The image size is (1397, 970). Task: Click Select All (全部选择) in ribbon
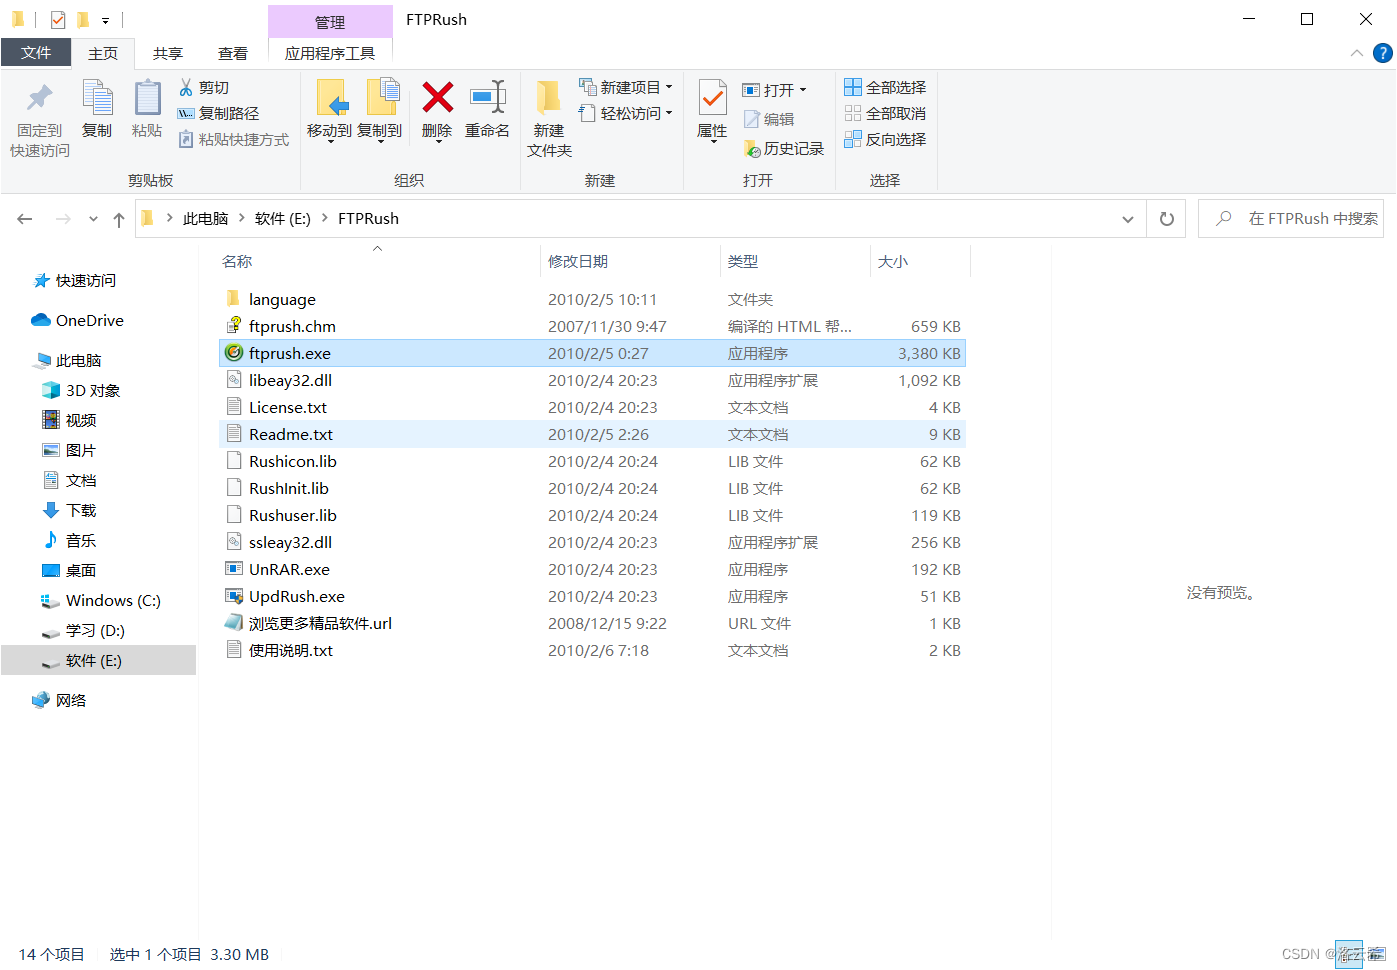pyautogui.click(x=885, y=88)
